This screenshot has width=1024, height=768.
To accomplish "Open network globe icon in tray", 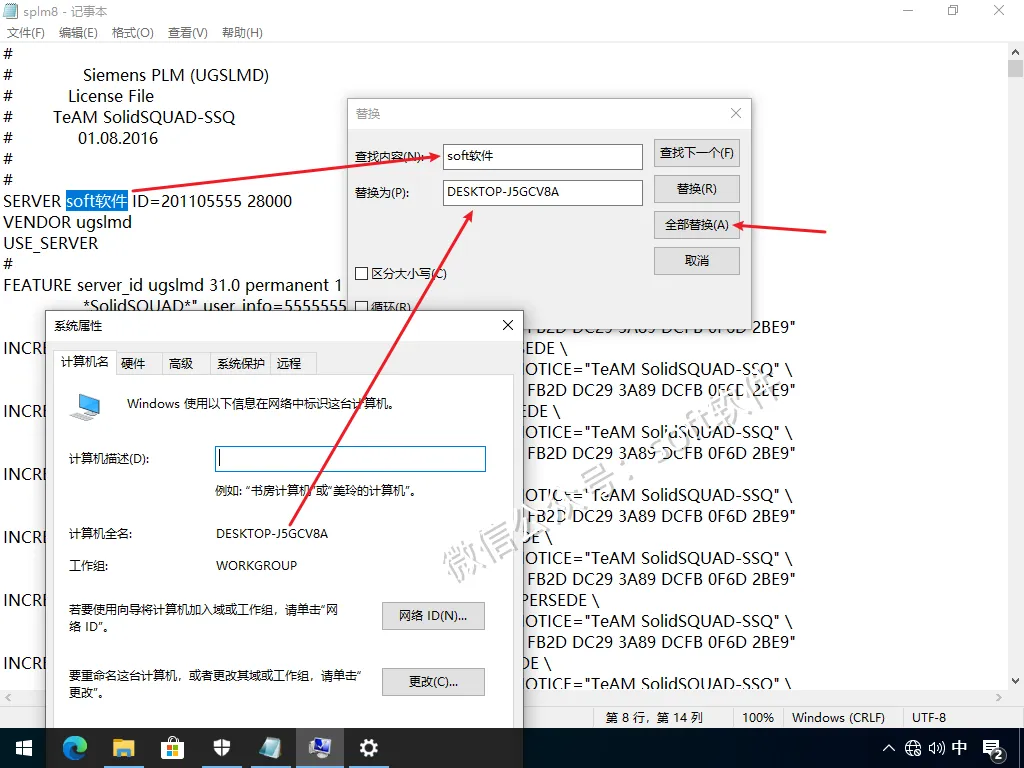I will 913,748.
